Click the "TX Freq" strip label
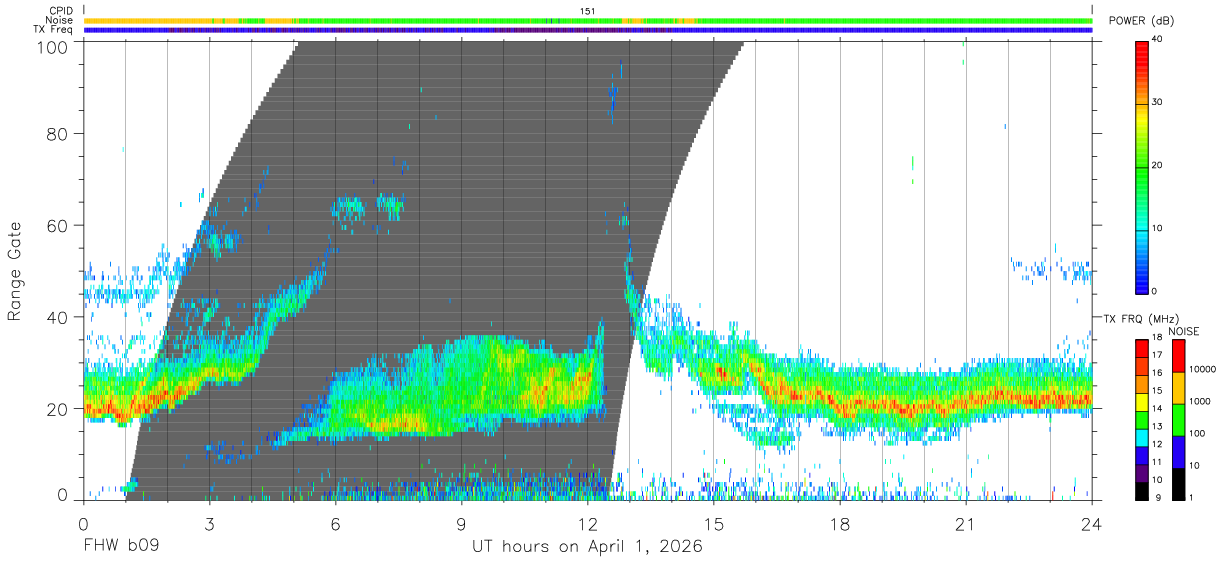 click(53, 29)
